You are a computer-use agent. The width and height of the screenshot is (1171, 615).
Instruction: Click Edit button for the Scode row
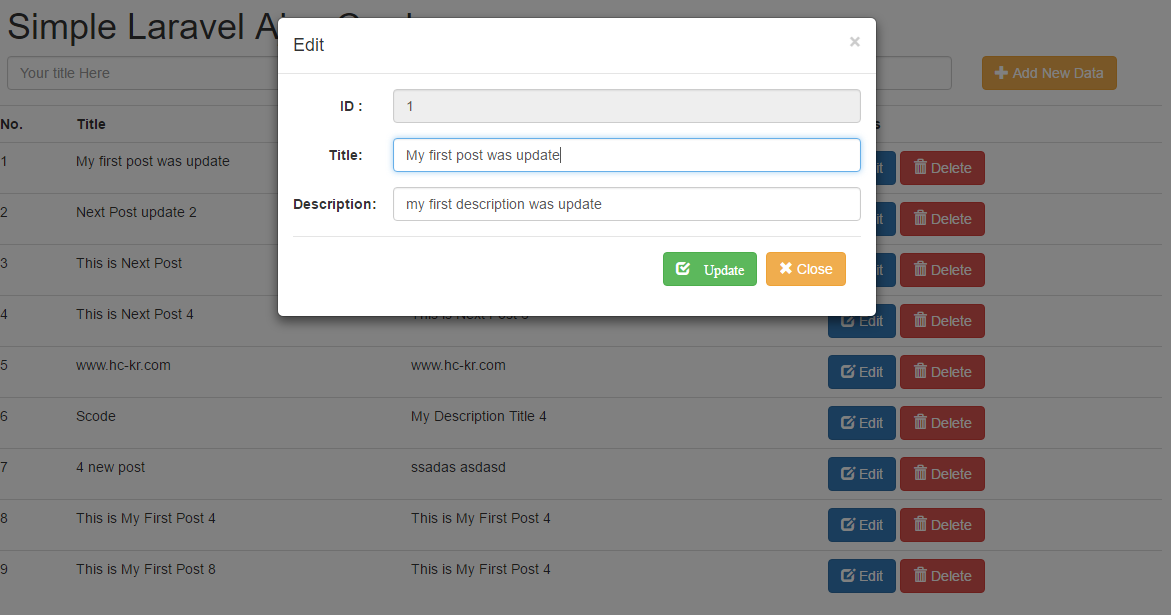pyautogui.click(x=861, y=422)
